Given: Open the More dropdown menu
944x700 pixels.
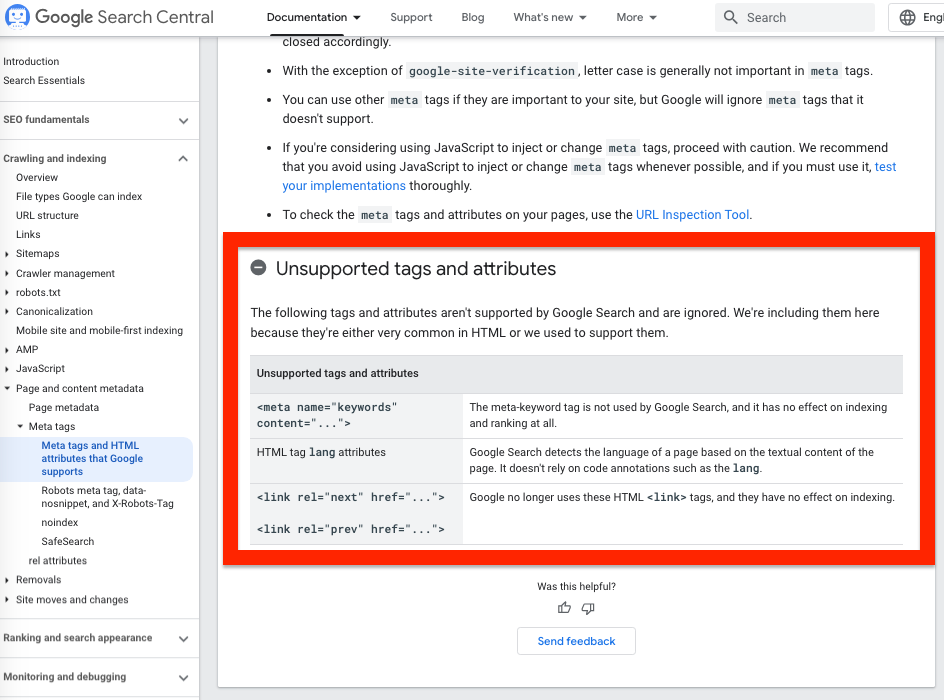Looking at the screenshot, I should coord(636,17).
